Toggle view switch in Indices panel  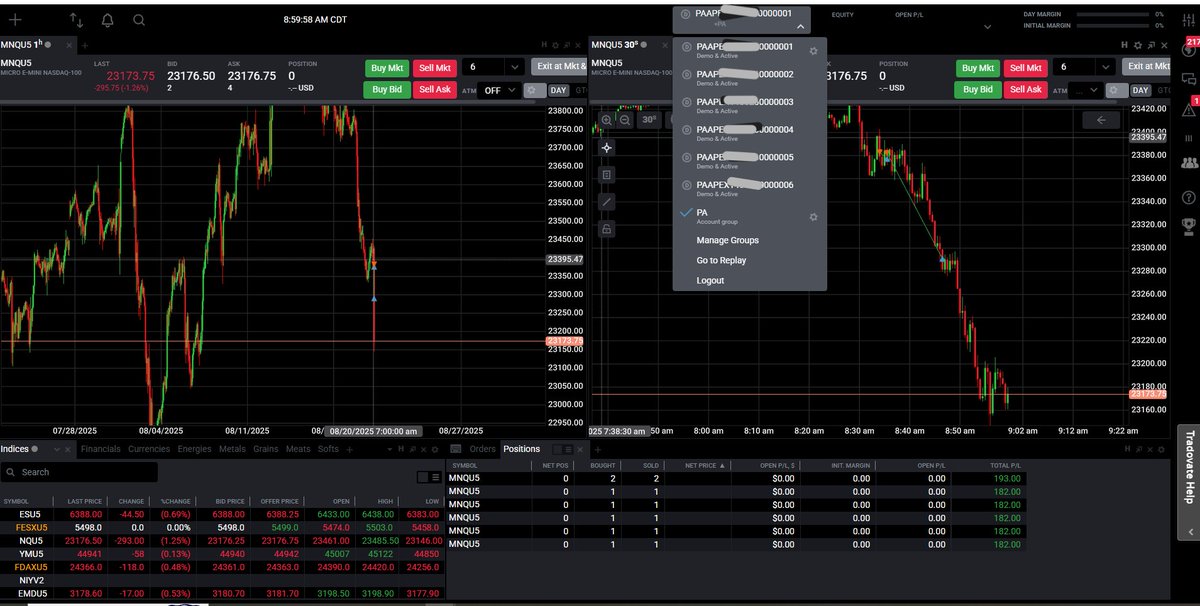coord(428,477)
